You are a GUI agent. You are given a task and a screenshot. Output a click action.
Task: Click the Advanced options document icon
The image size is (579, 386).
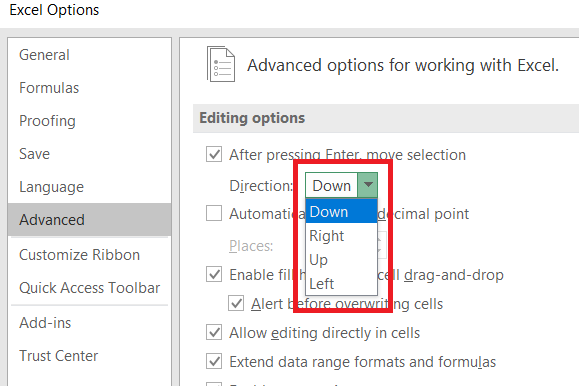pyautogui.click(x=220, y=64)
